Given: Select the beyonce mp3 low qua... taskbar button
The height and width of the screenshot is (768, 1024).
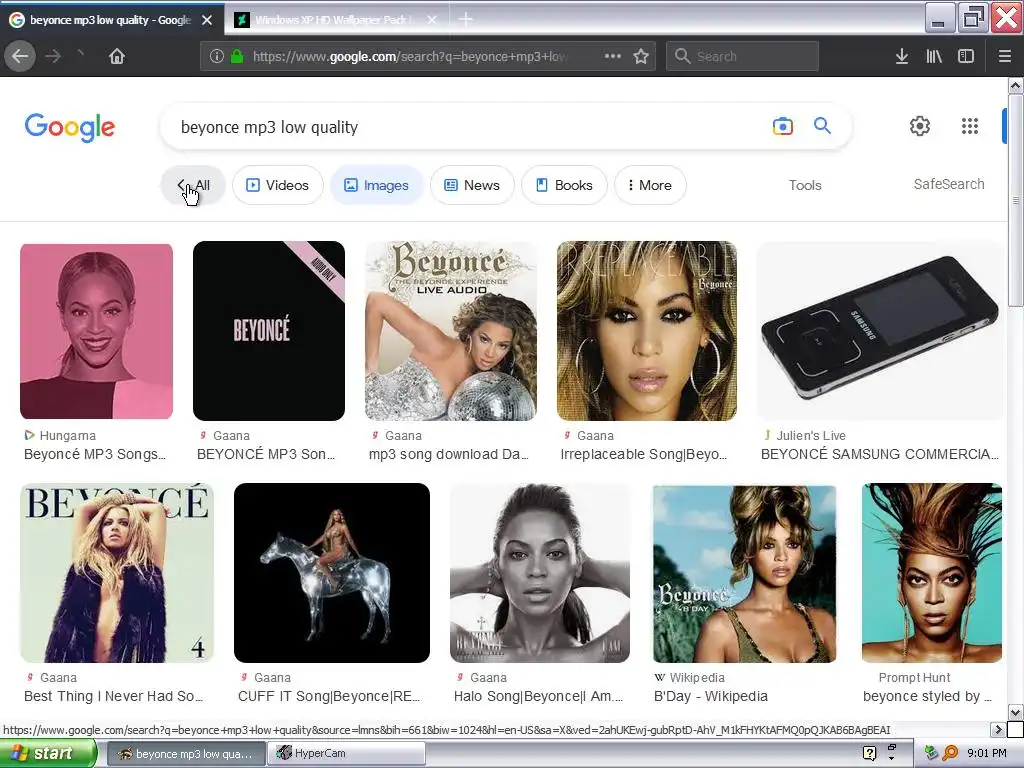Looking at the screenshot, I should tap(186, 753).
